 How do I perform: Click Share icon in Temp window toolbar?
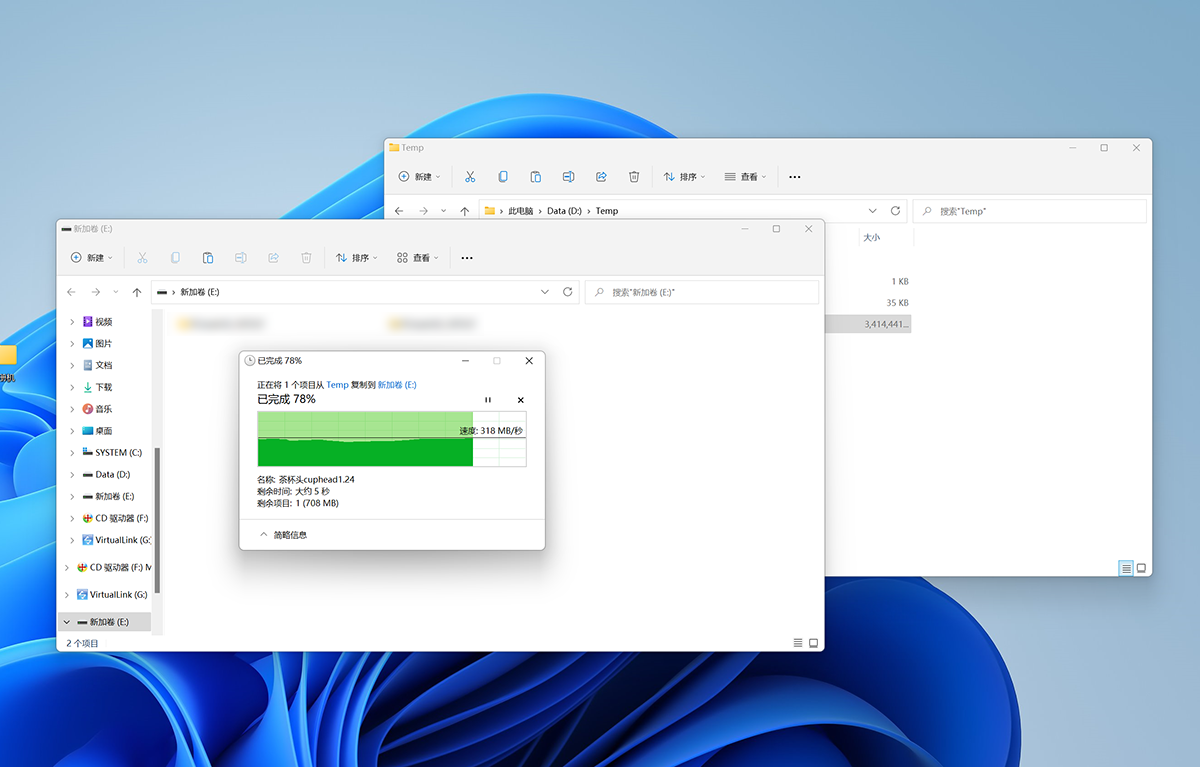601,177
